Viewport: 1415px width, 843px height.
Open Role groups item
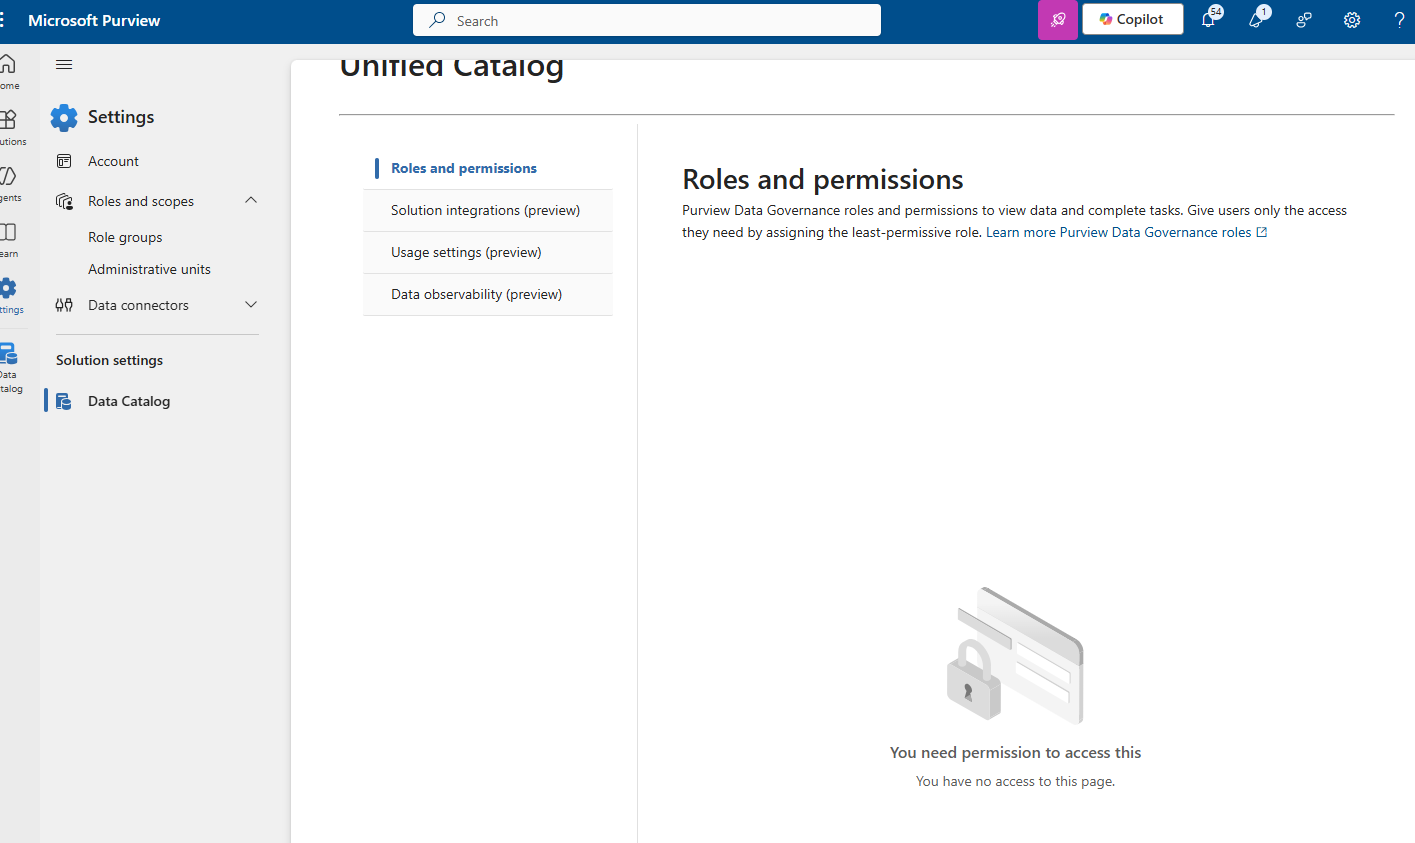(125, 237)
